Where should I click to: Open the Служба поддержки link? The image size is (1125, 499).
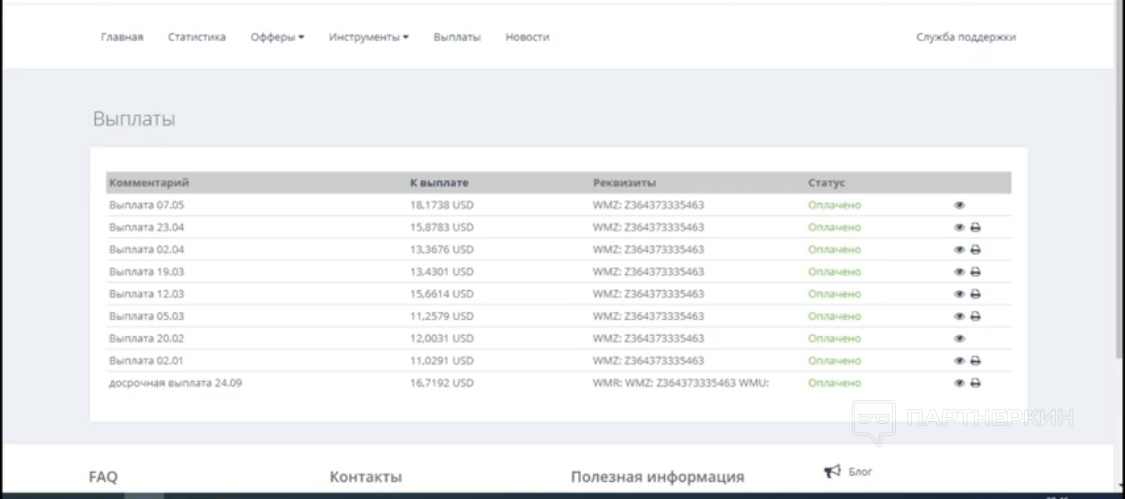(x=965, y=37)
